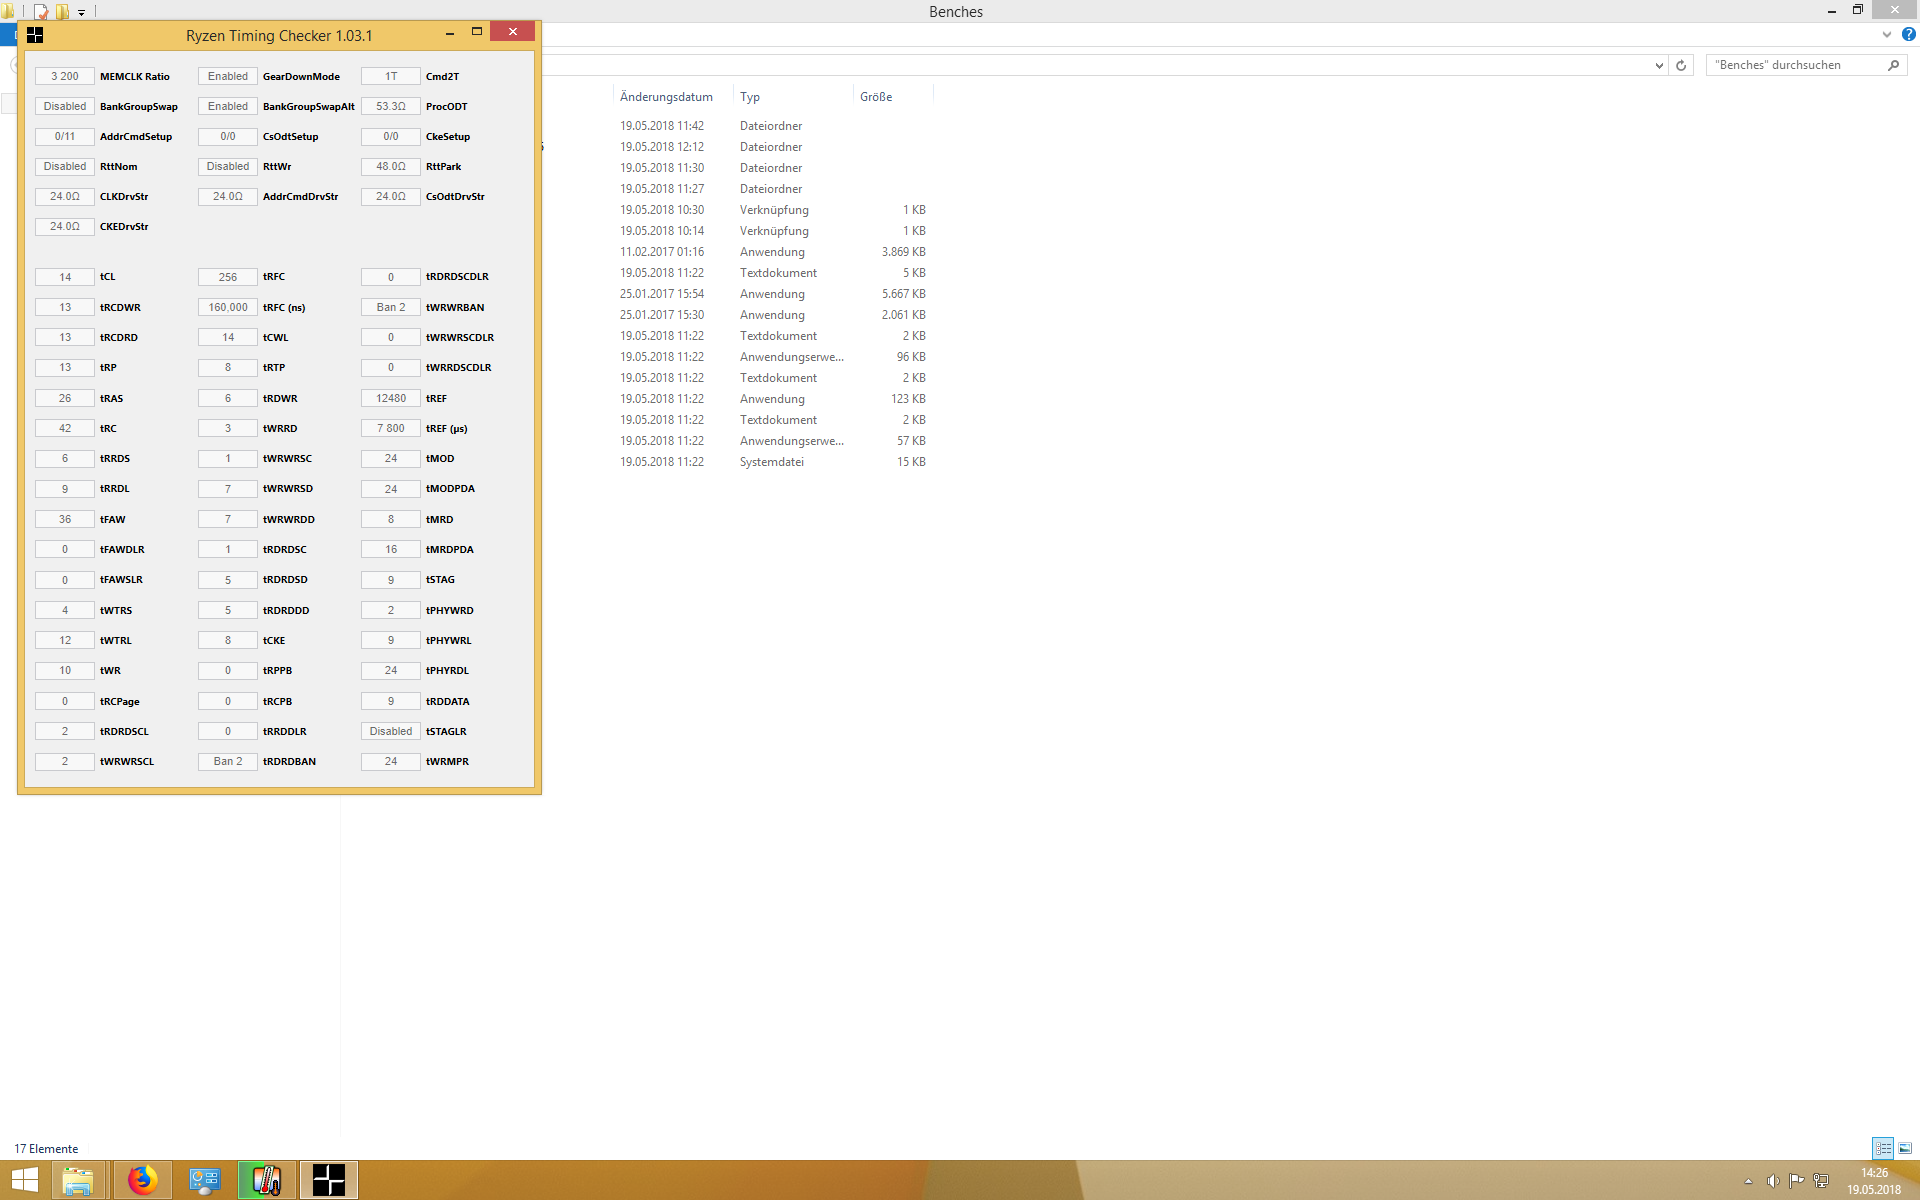Sort by Typ column header
This screenshot has width=1920, height=1200.
(750, 97)
